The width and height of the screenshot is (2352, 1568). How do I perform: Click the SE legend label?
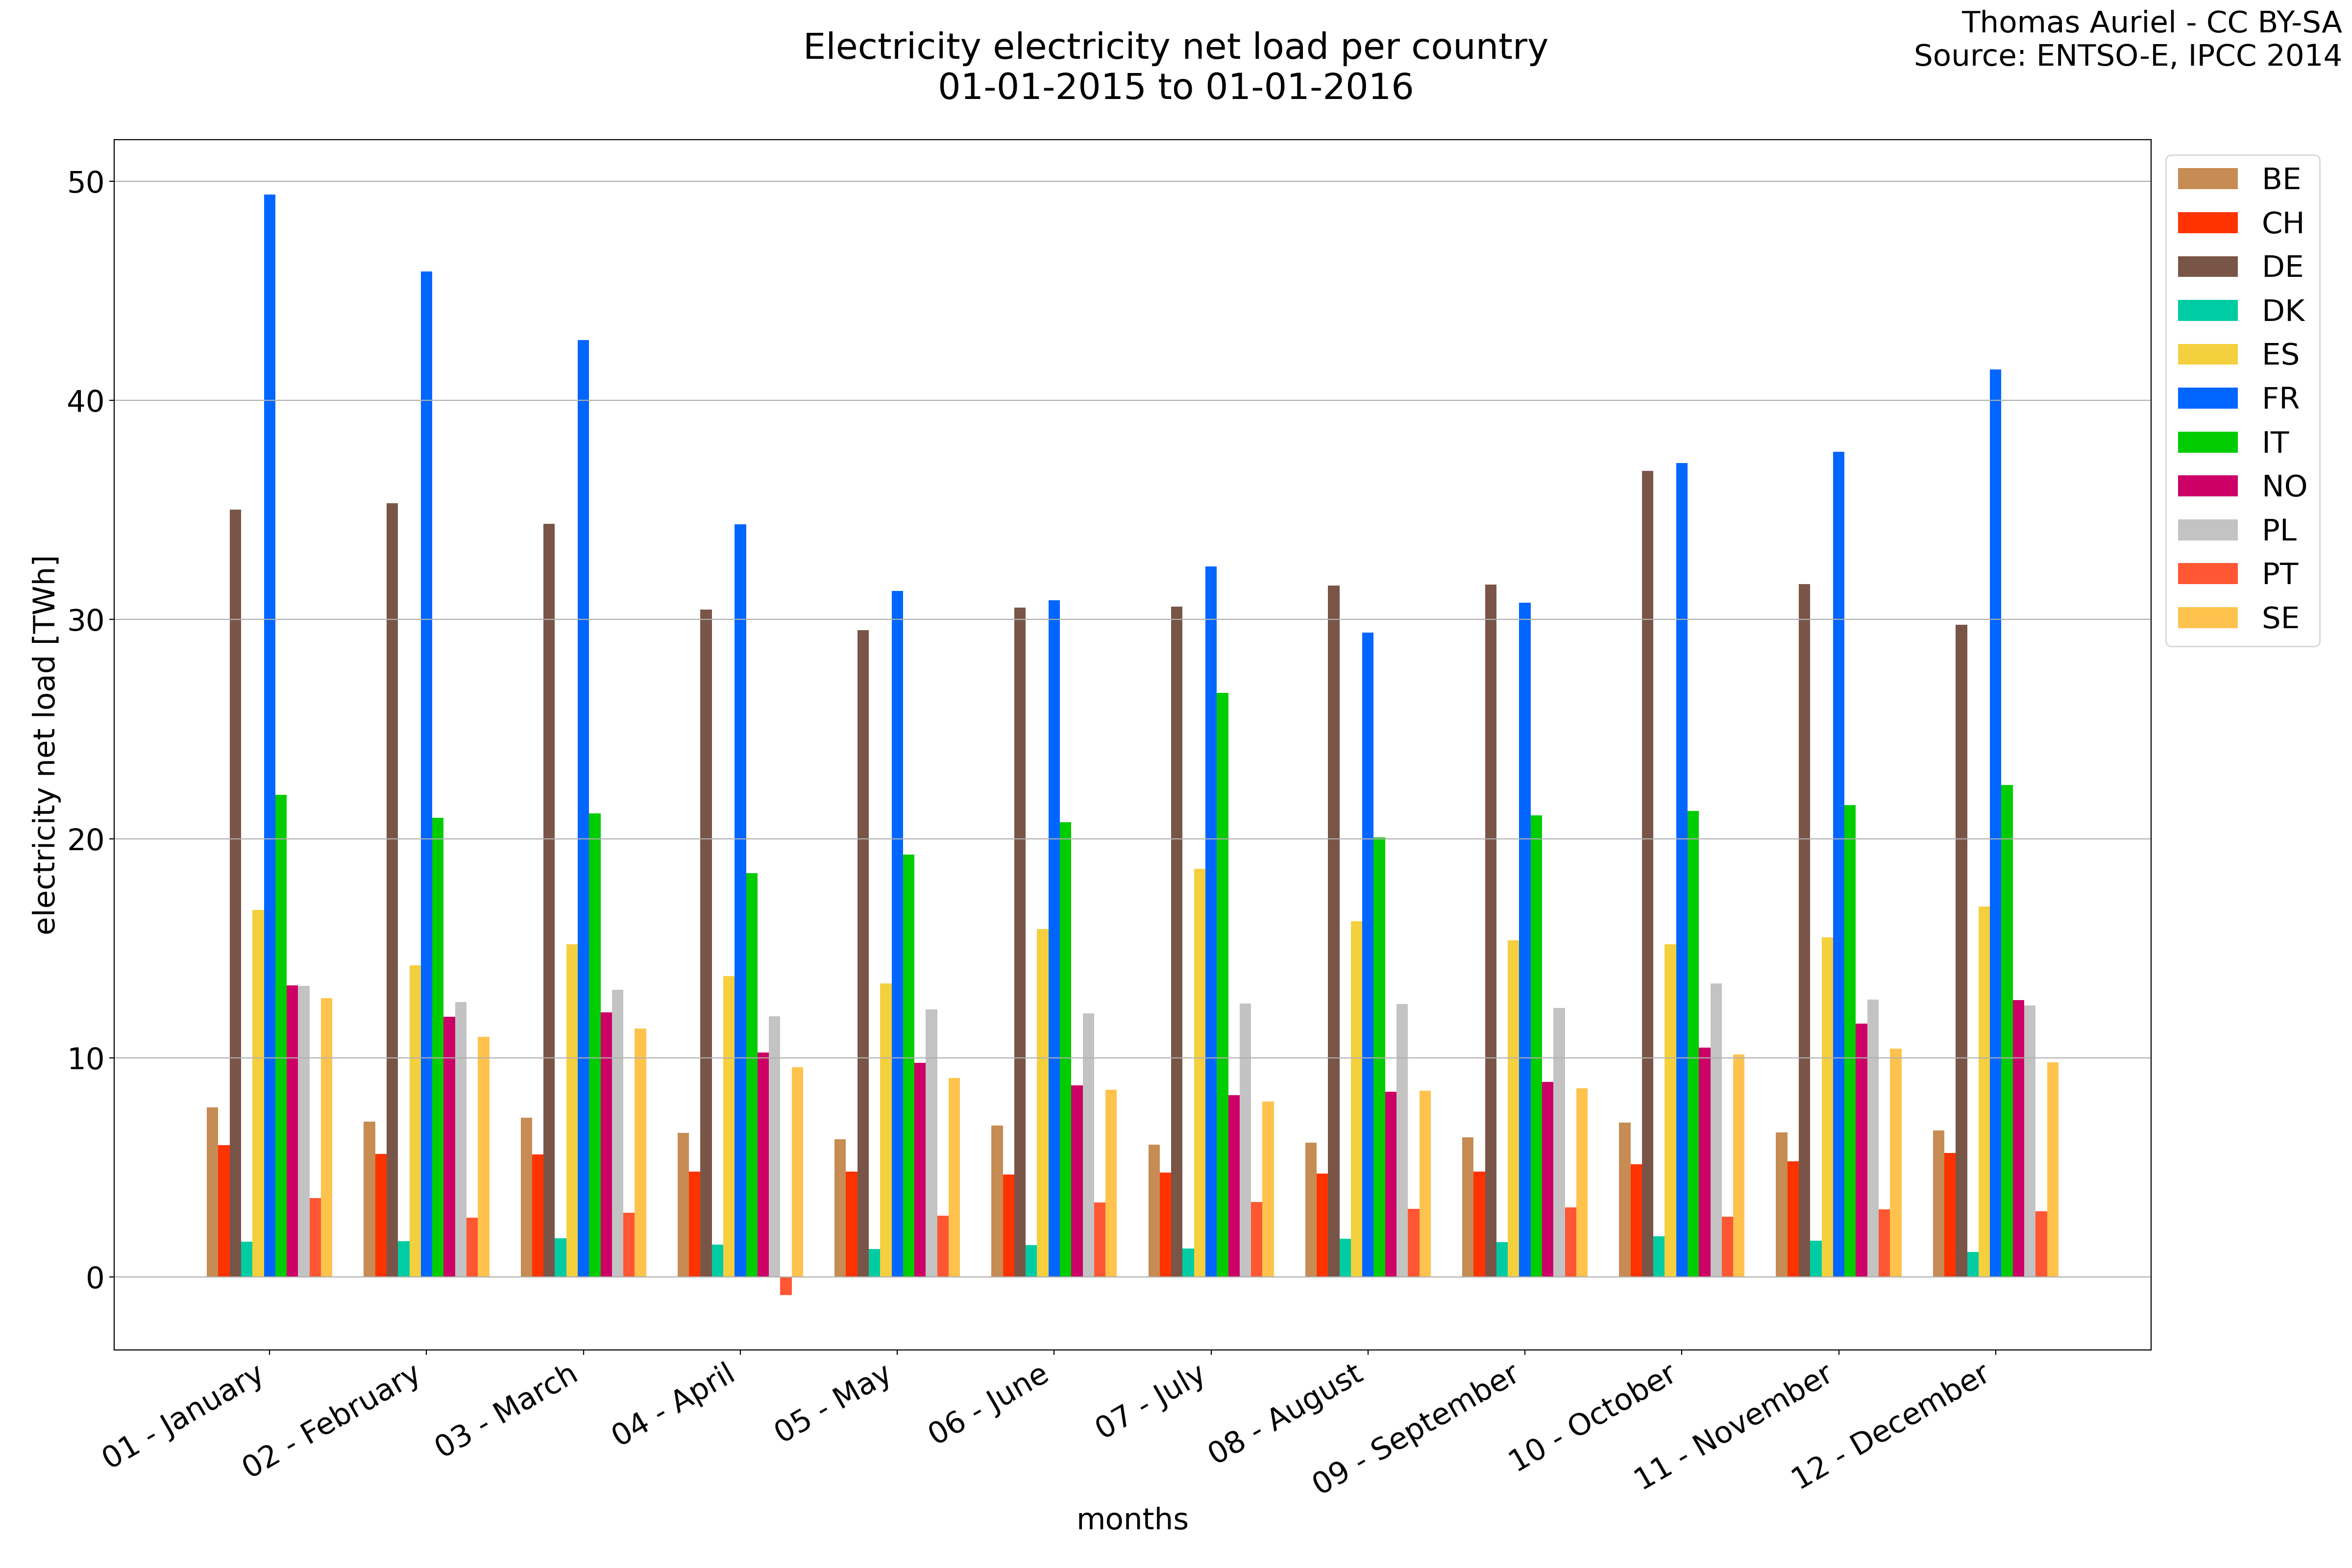point(2280,618)
